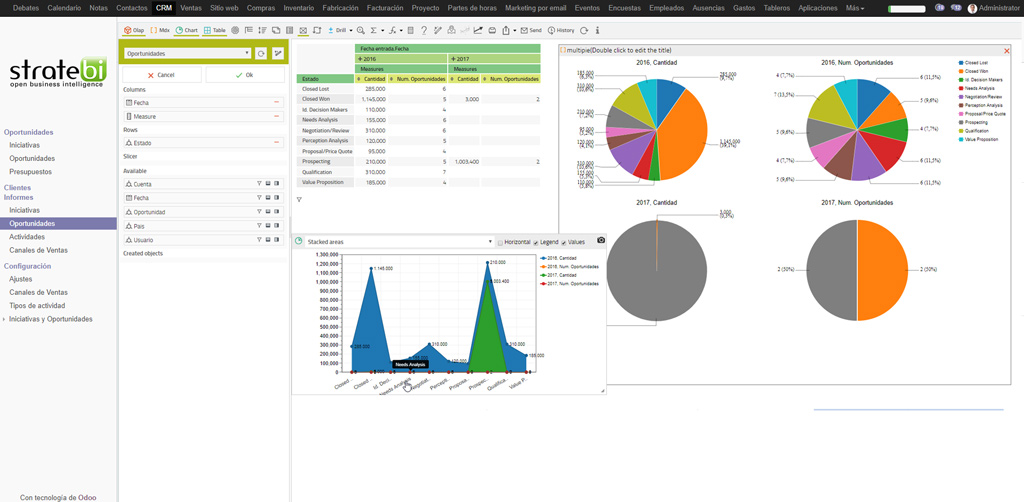Open the Mdx editor from toolbar

pyautogui.click(x=160, y=30)
